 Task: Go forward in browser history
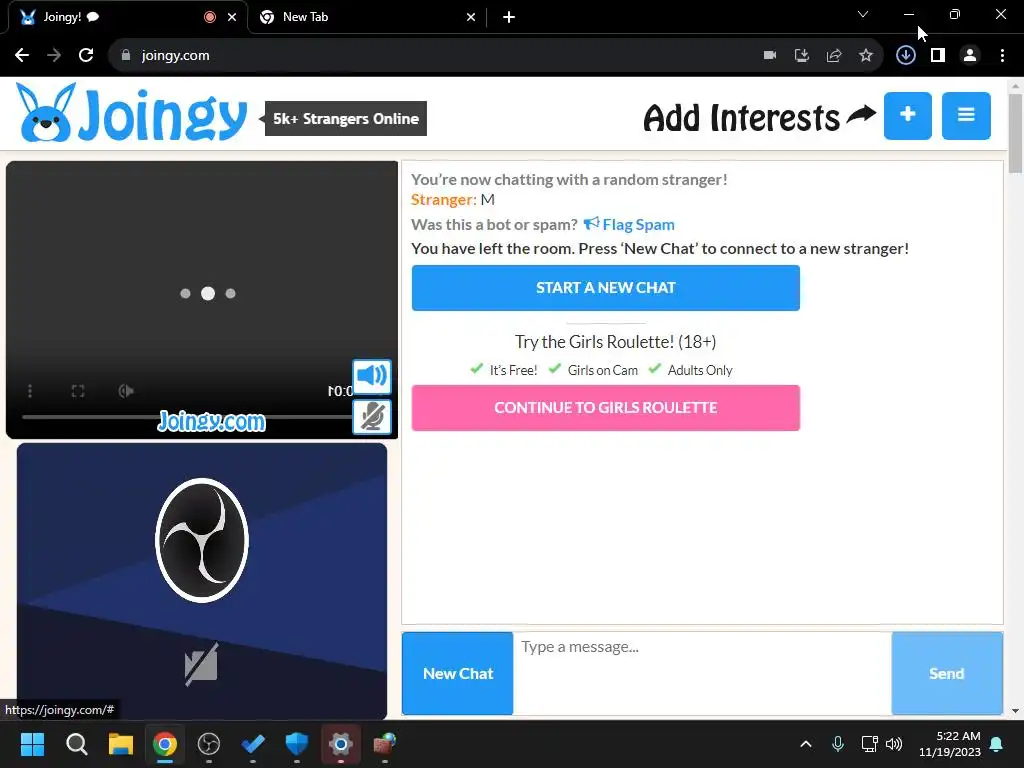point(54,56)
